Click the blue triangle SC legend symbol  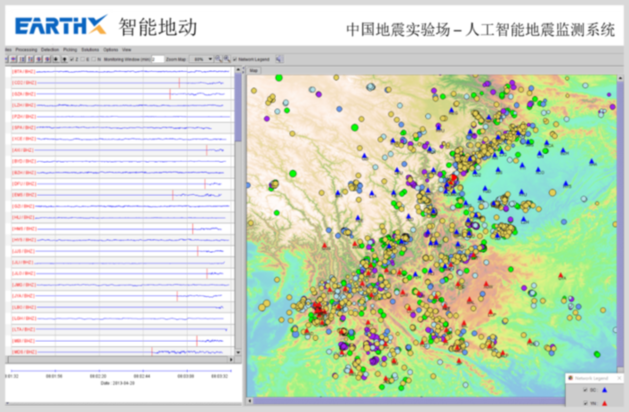coord(604,390)
